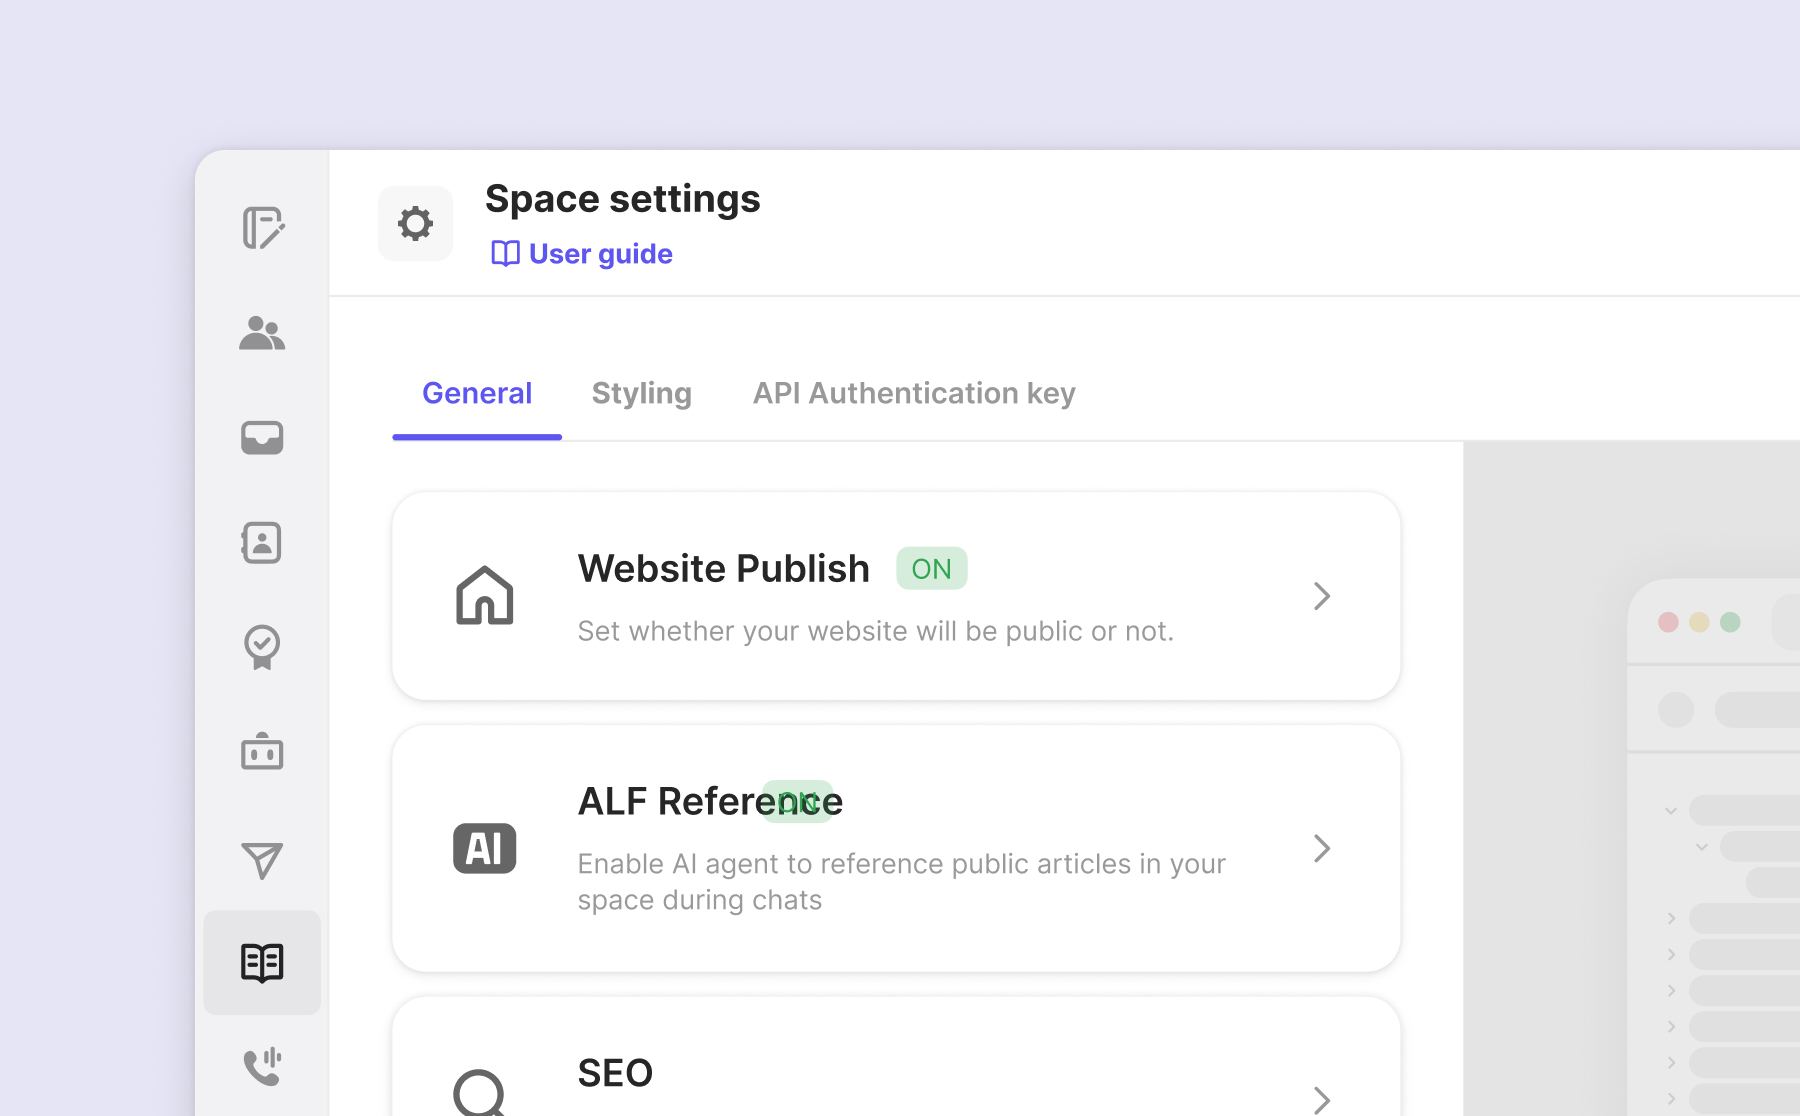This screenshot has height=1116, width=1800.
Task: Open the chatbot robot sidebar icon
Action: (x=262, y=752)
